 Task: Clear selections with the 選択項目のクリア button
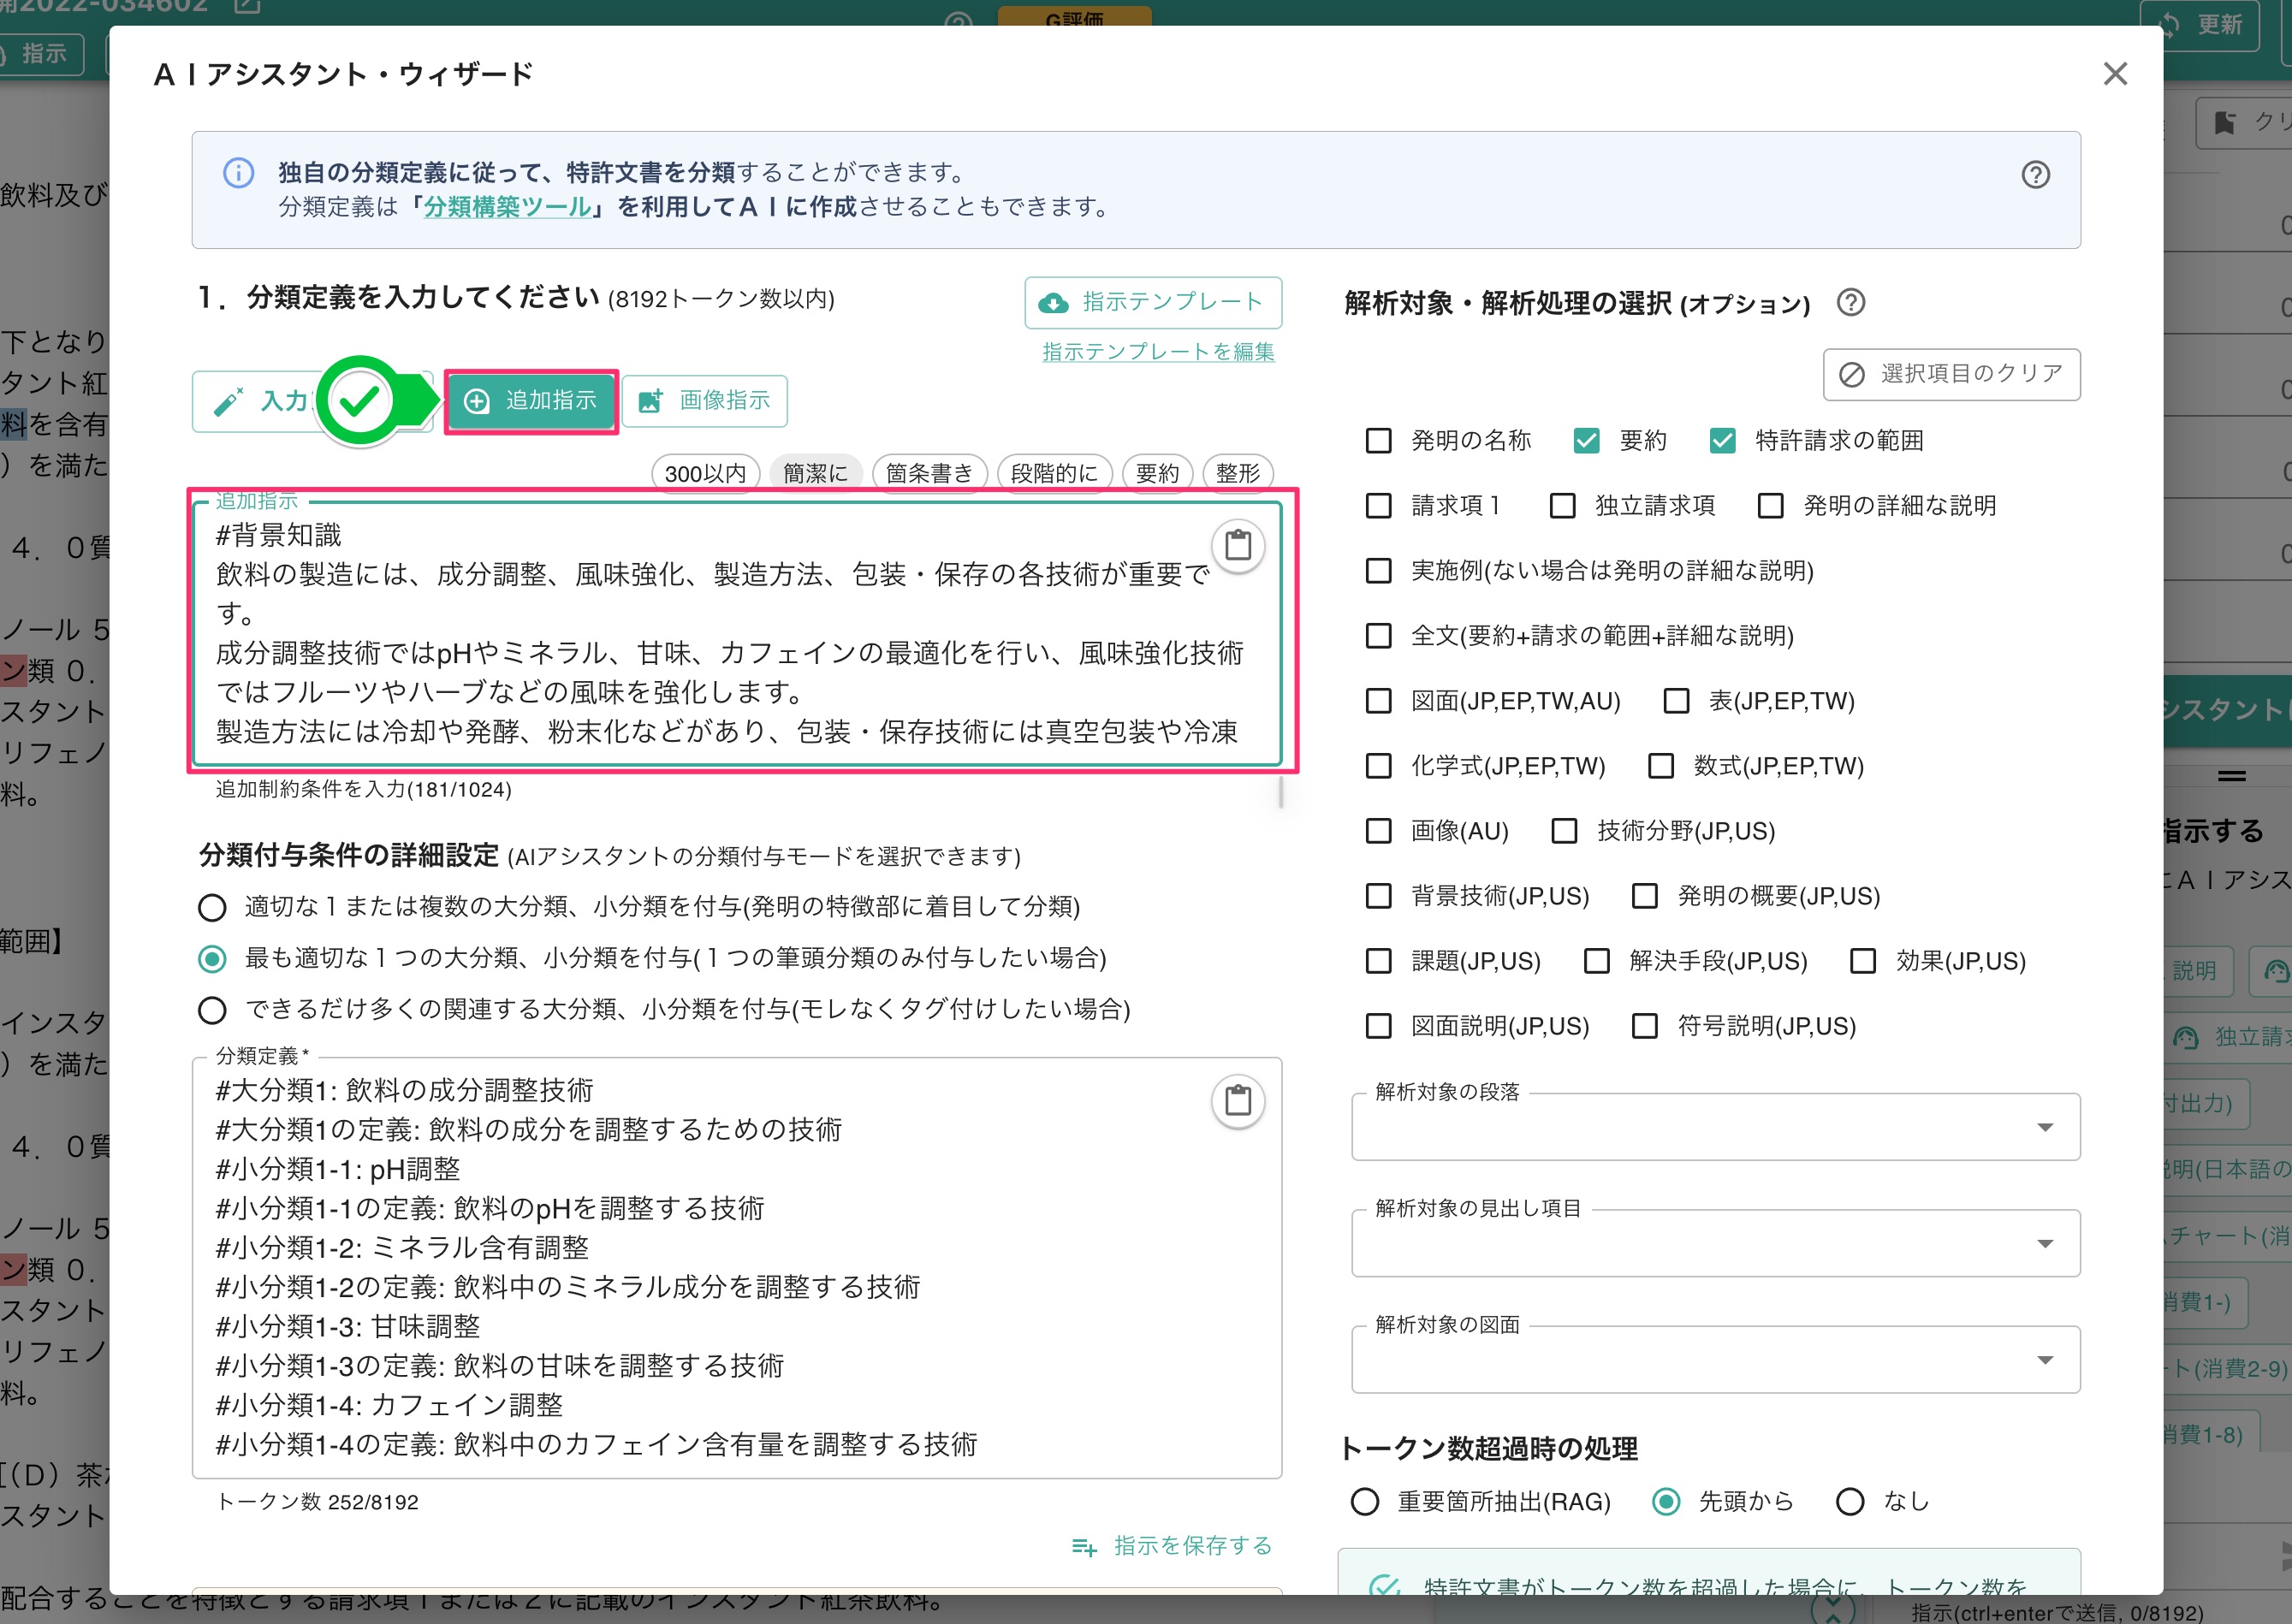(1950, 375)
